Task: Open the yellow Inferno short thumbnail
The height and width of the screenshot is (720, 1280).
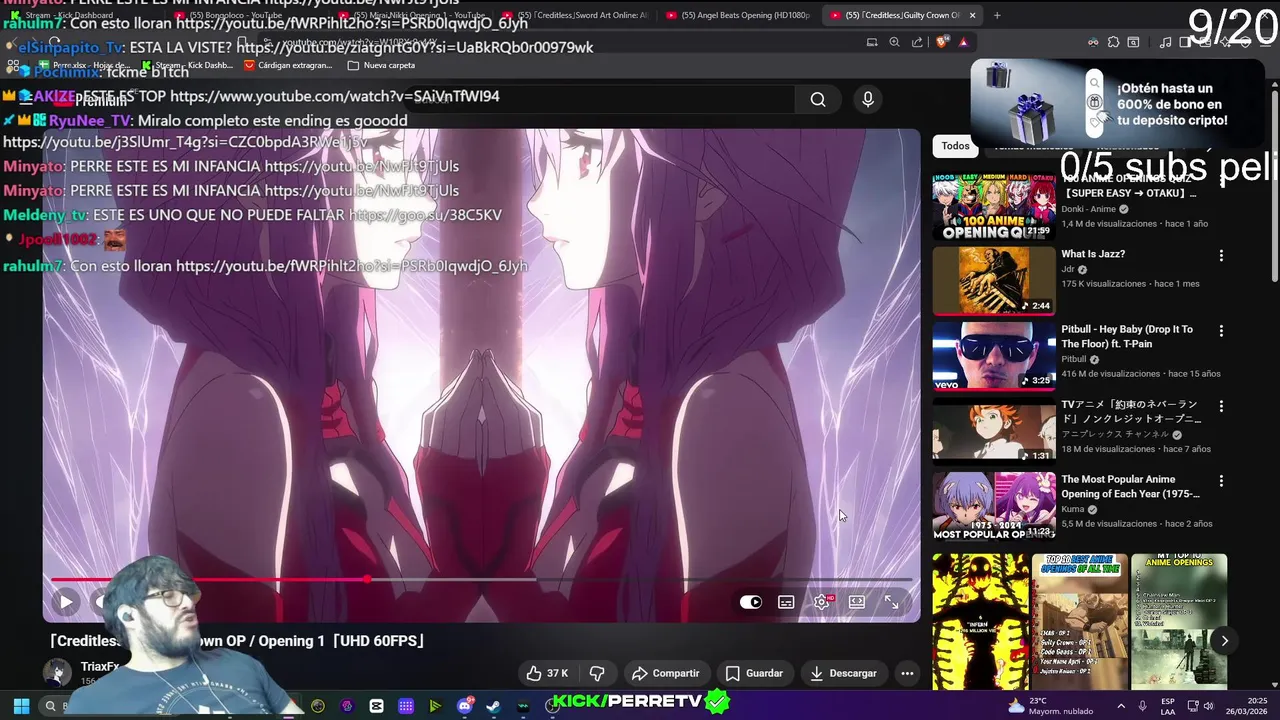Action: [980, 622]
